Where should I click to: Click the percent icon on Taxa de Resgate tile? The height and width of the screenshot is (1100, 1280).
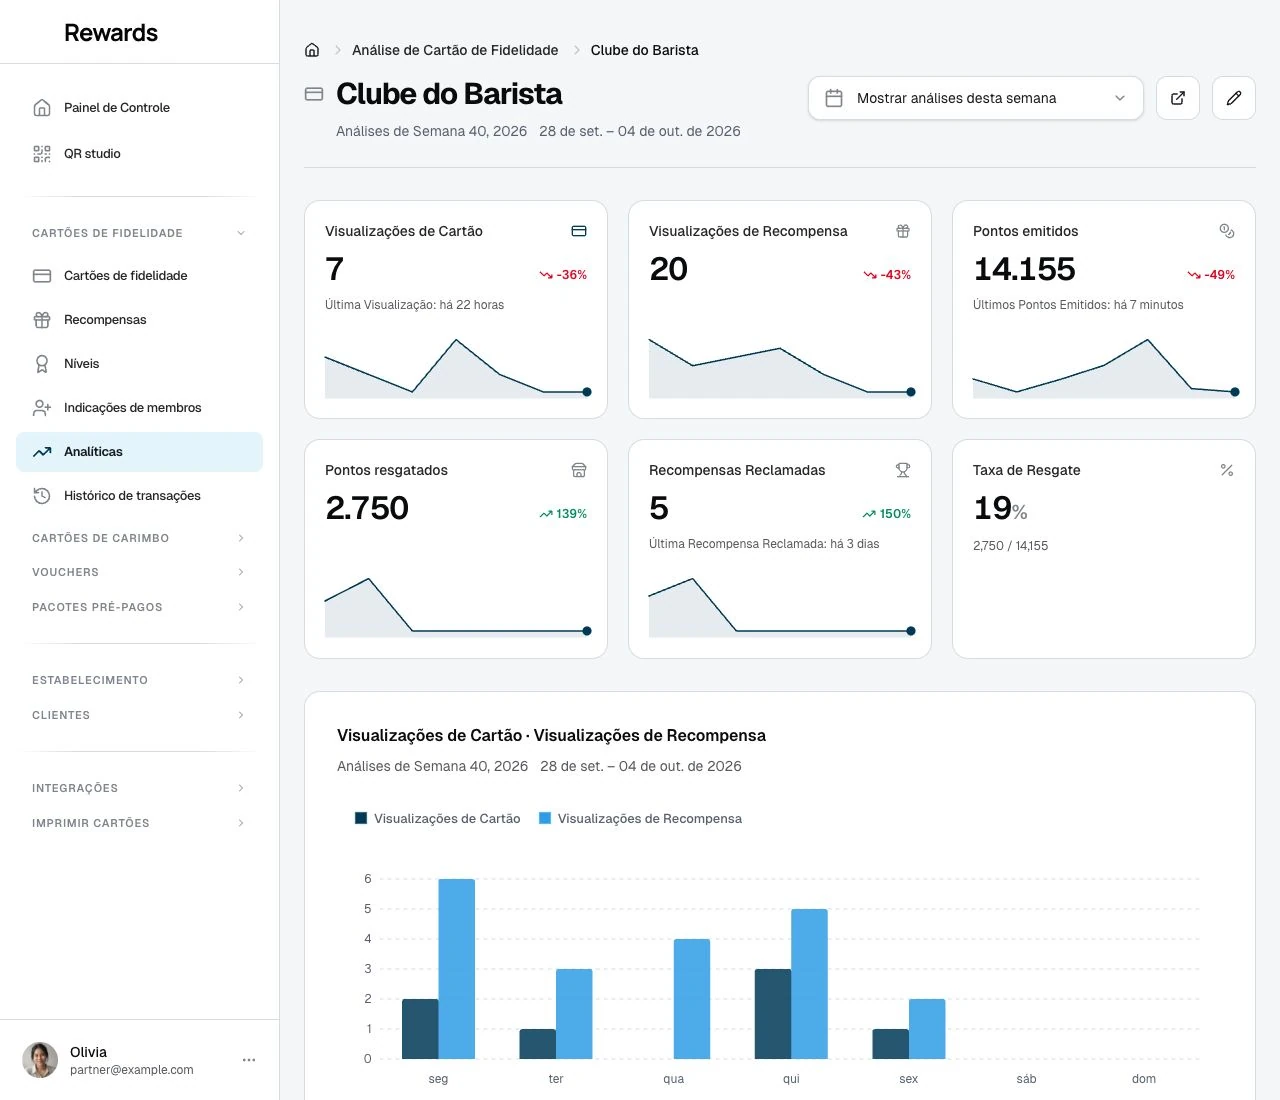tap(1227, 470)
